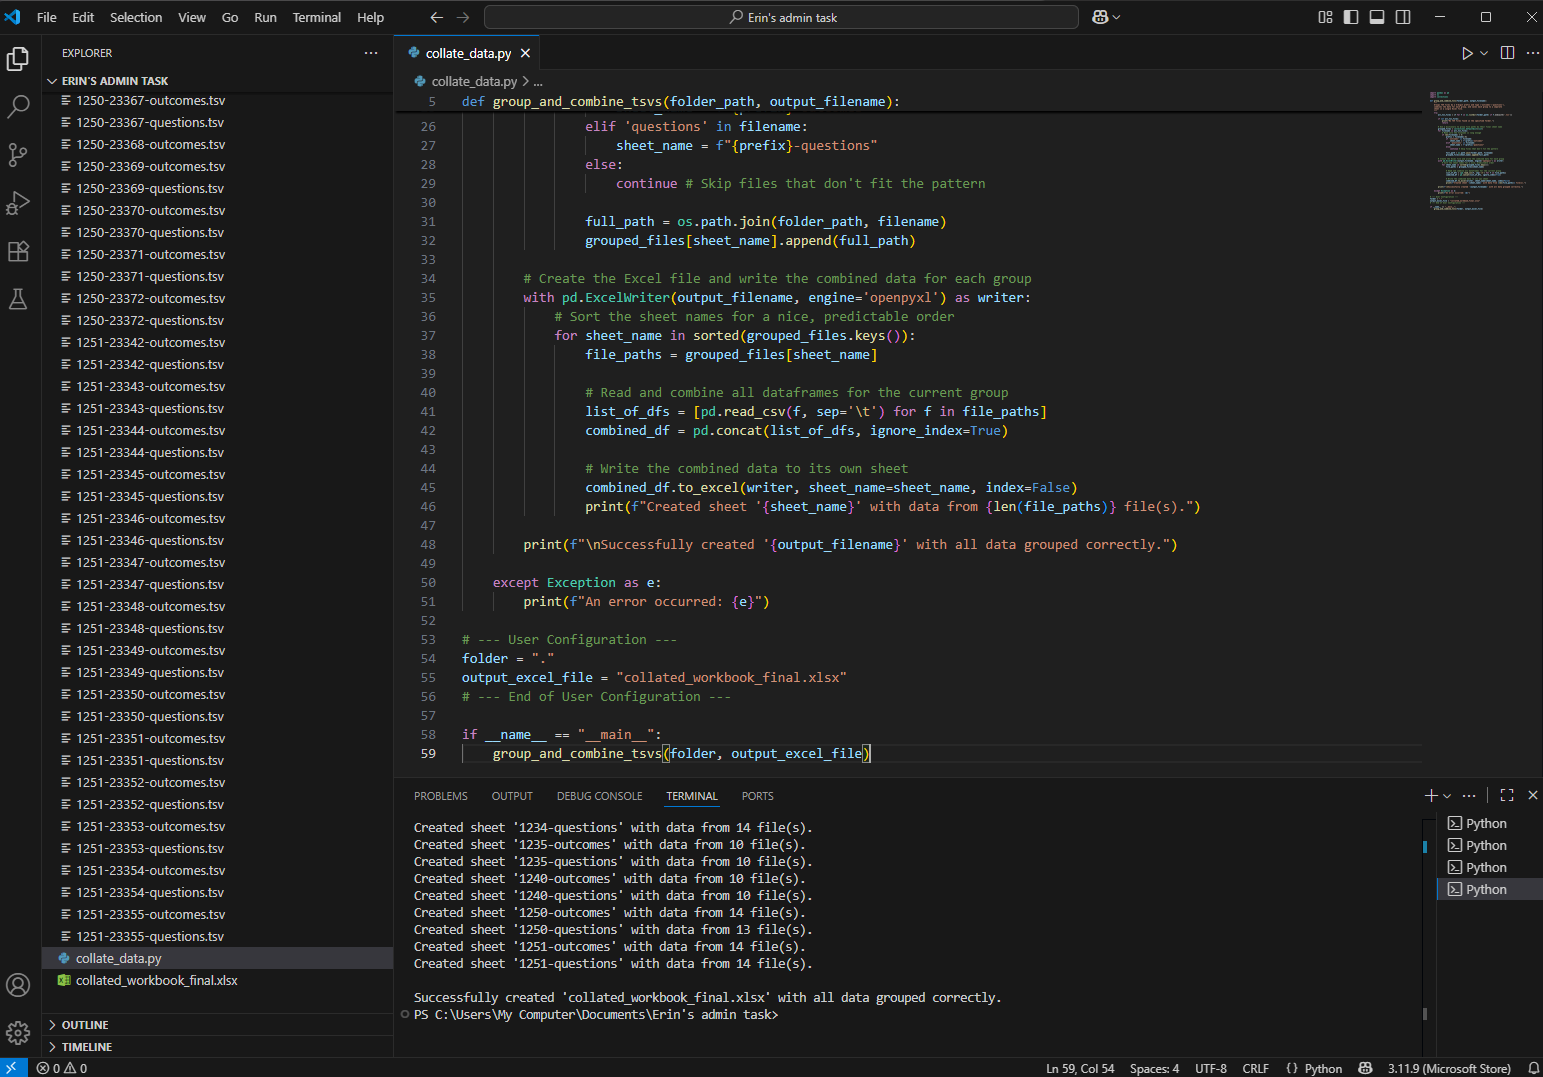This screenshot has width=1543, height=1077.
Task: Open run button dropdown arrow
Action: click(1484, 53)
